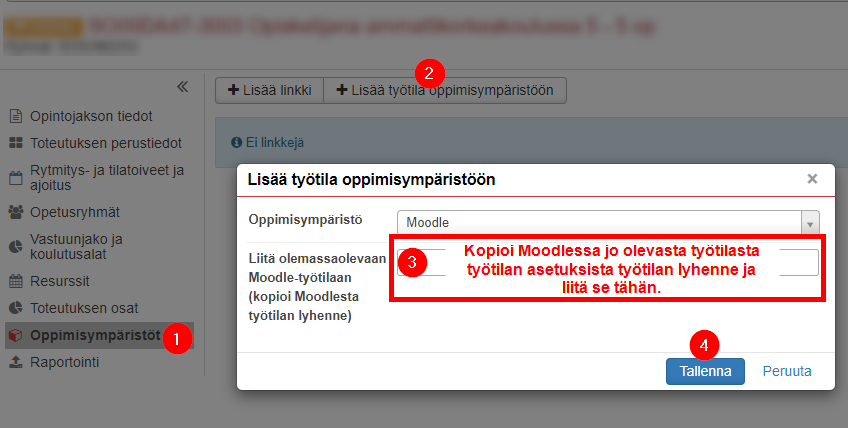Save the workspace with Tallenna
The width and height of the screenshot is (848, 428).
coord(705,371)
